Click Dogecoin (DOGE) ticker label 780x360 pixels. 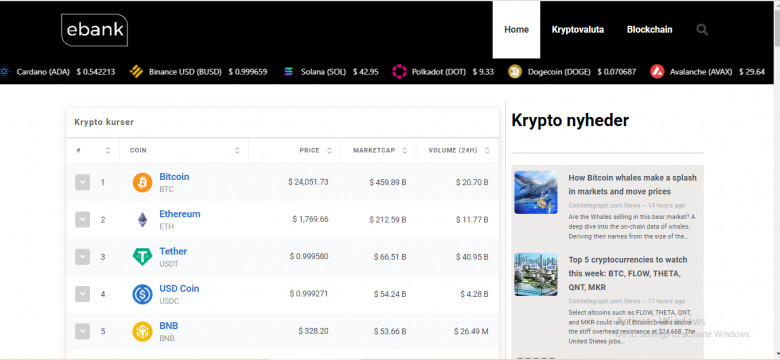[x=559, y=72]
